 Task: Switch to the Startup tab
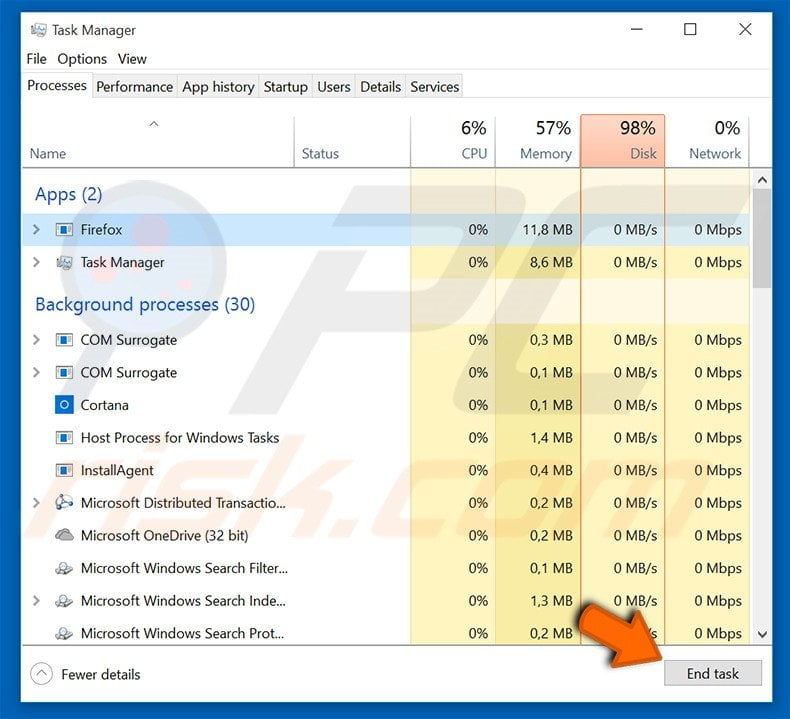[286, 87]
